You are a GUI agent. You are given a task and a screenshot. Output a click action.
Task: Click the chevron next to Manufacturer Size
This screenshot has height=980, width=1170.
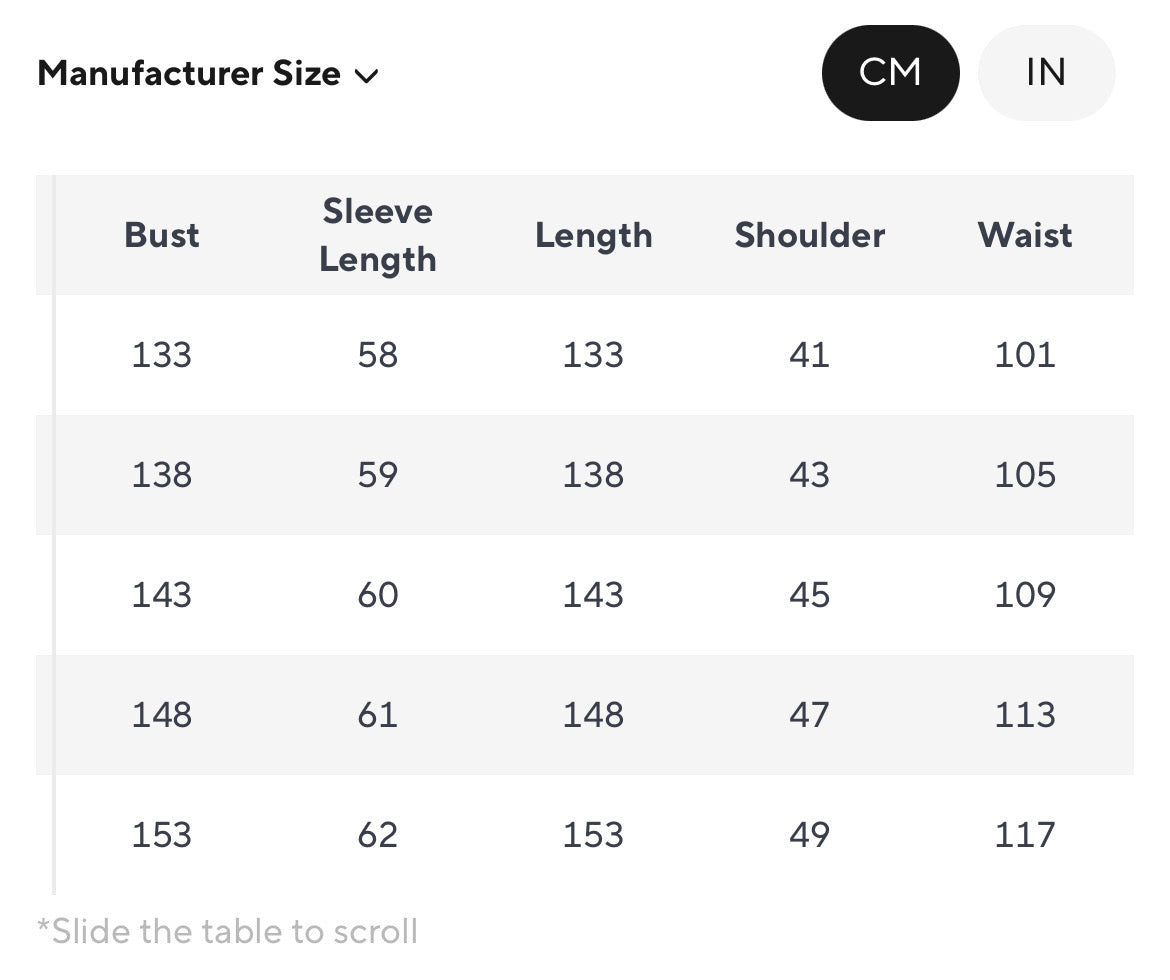click(x=367, y=75)
